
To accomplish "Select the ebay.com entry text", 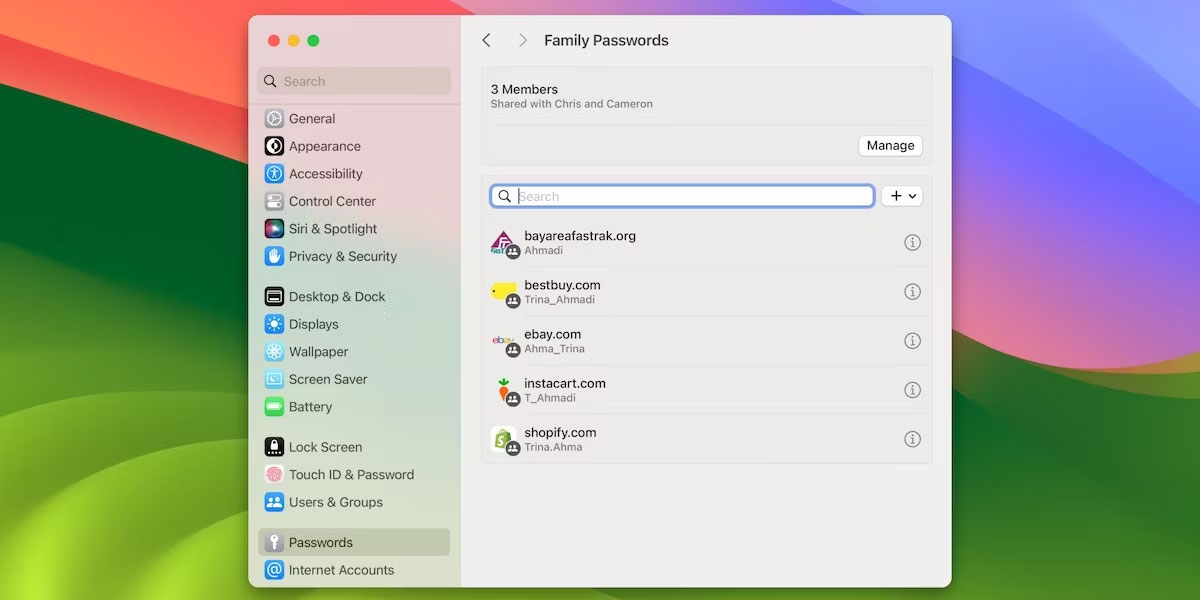I will 552,334.
